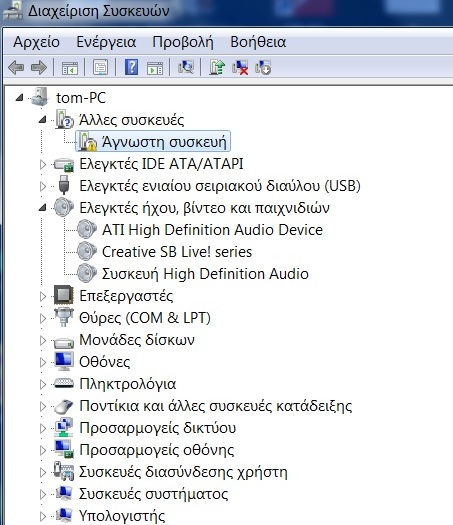
Task: Scan for hardware changes icon
Action: pos(186,67)
